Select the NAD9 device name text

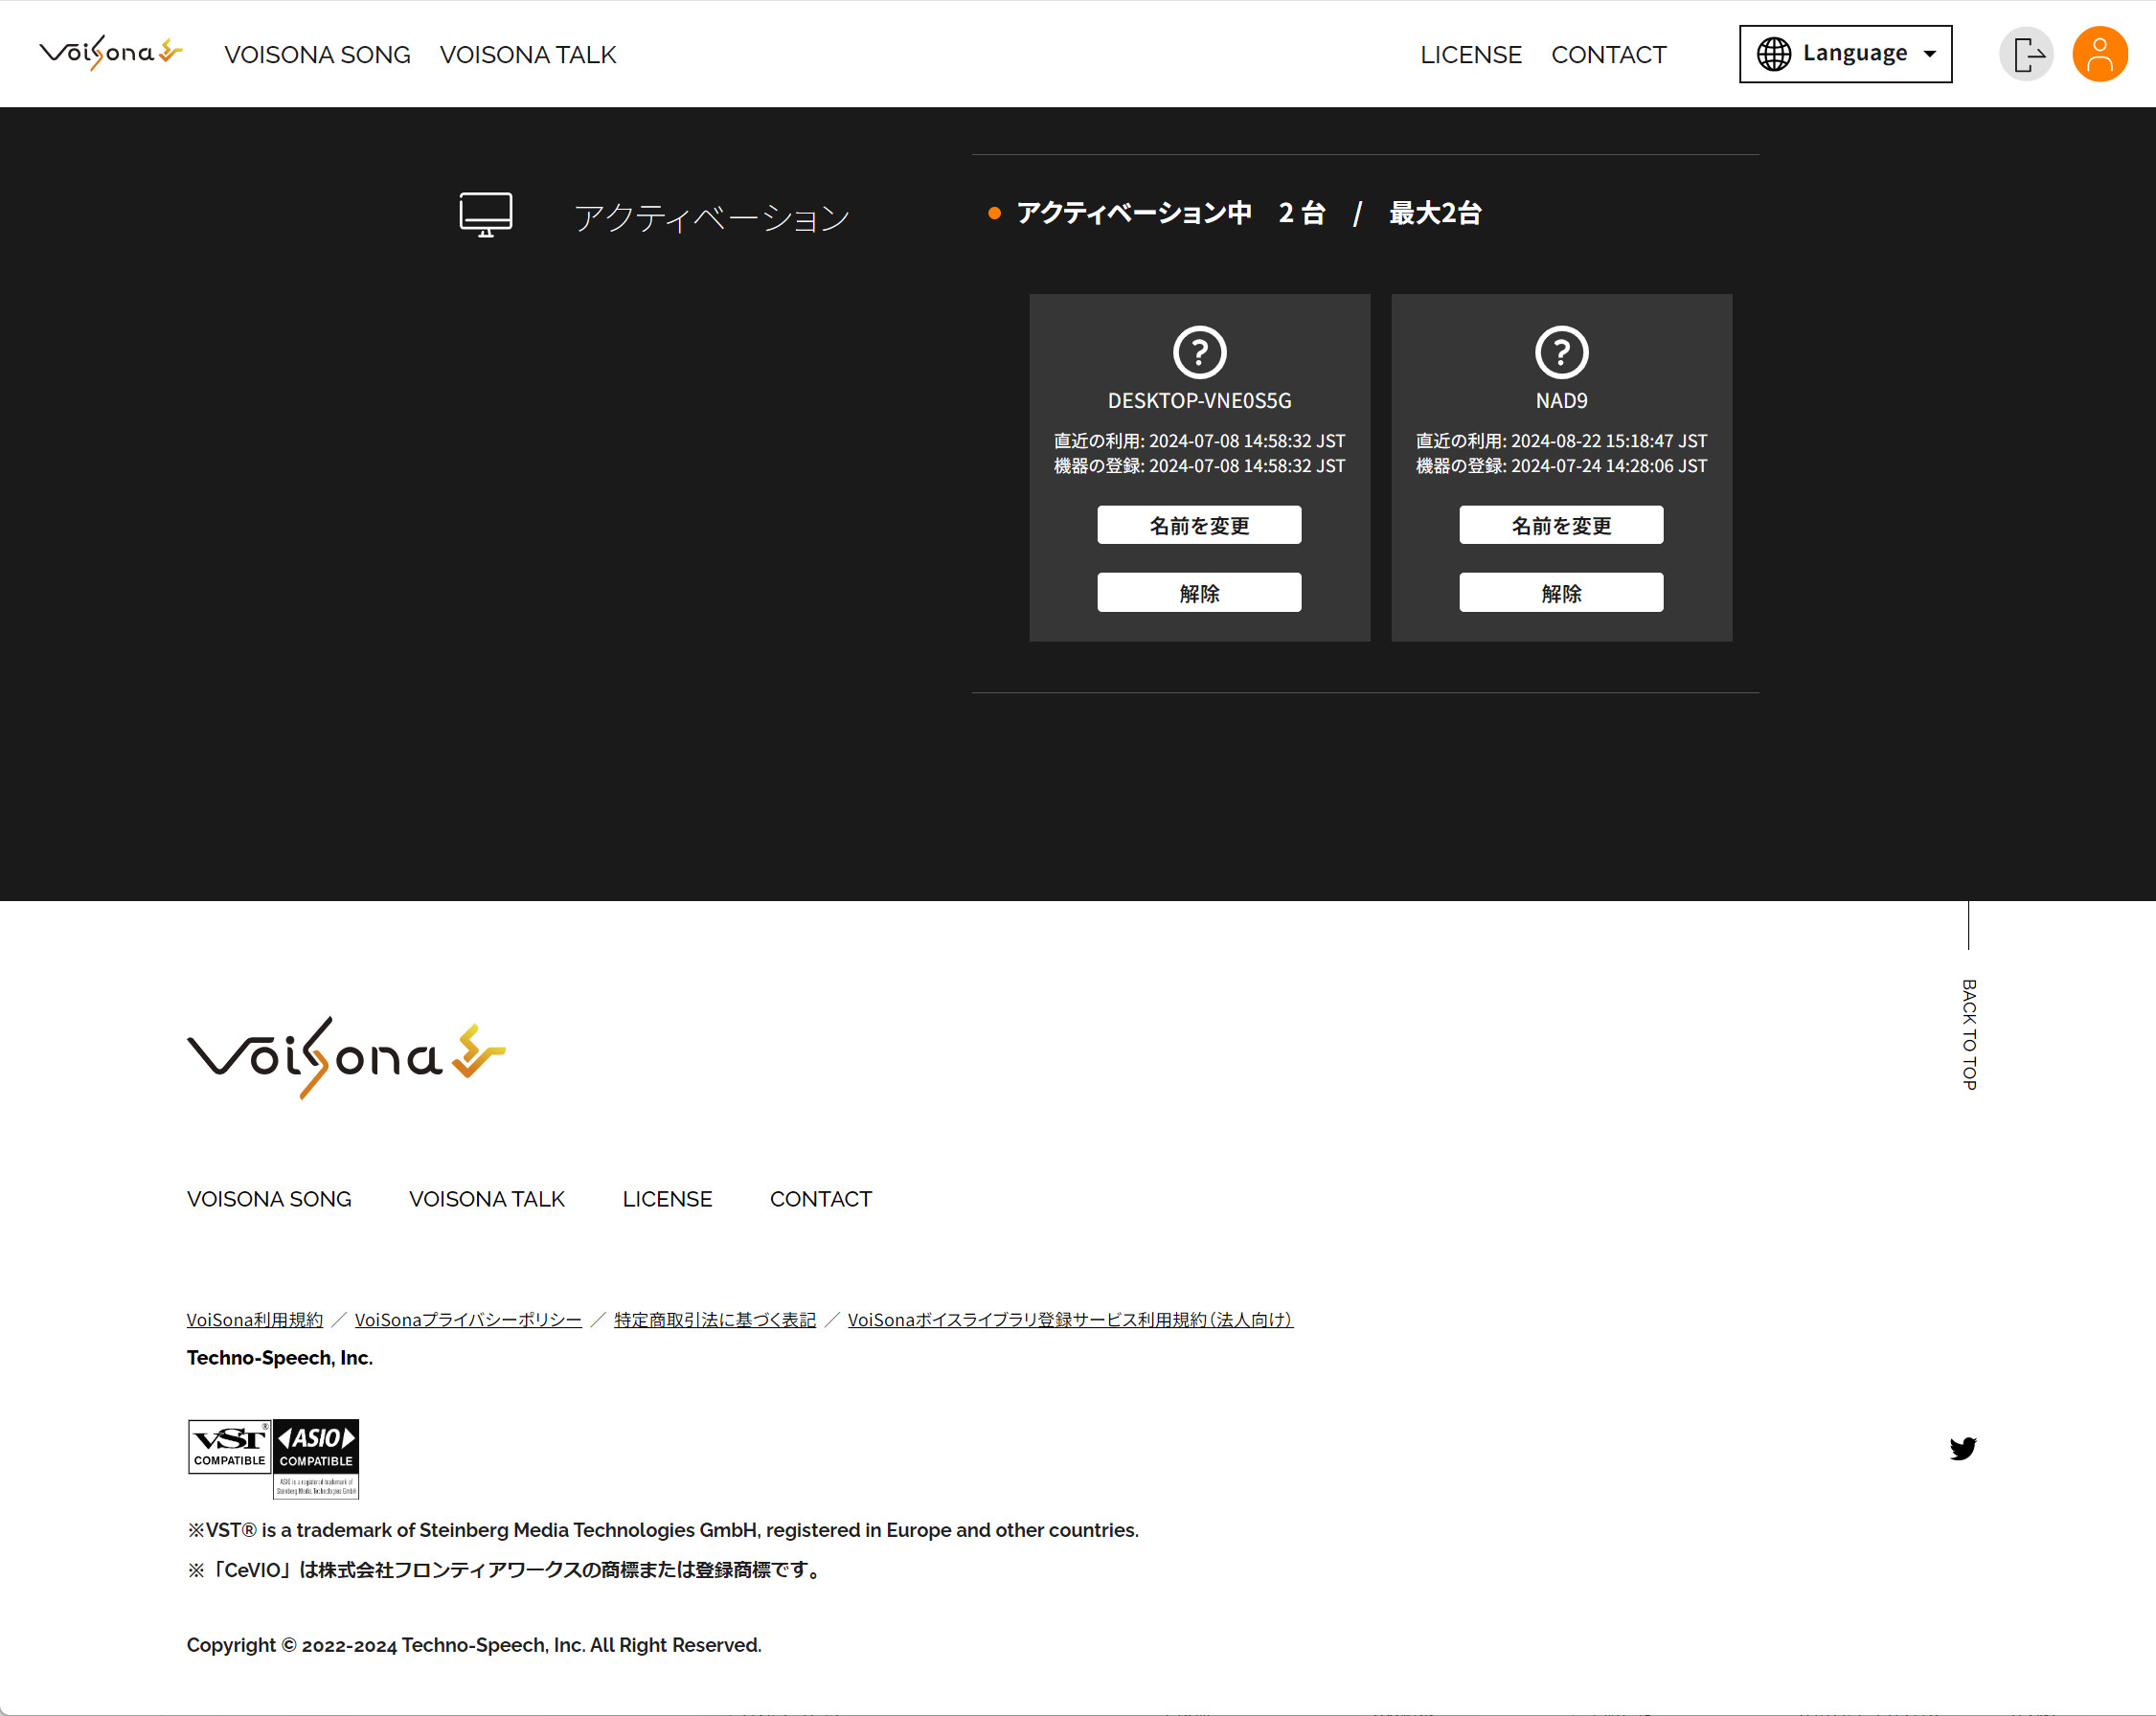[1561, 401]
